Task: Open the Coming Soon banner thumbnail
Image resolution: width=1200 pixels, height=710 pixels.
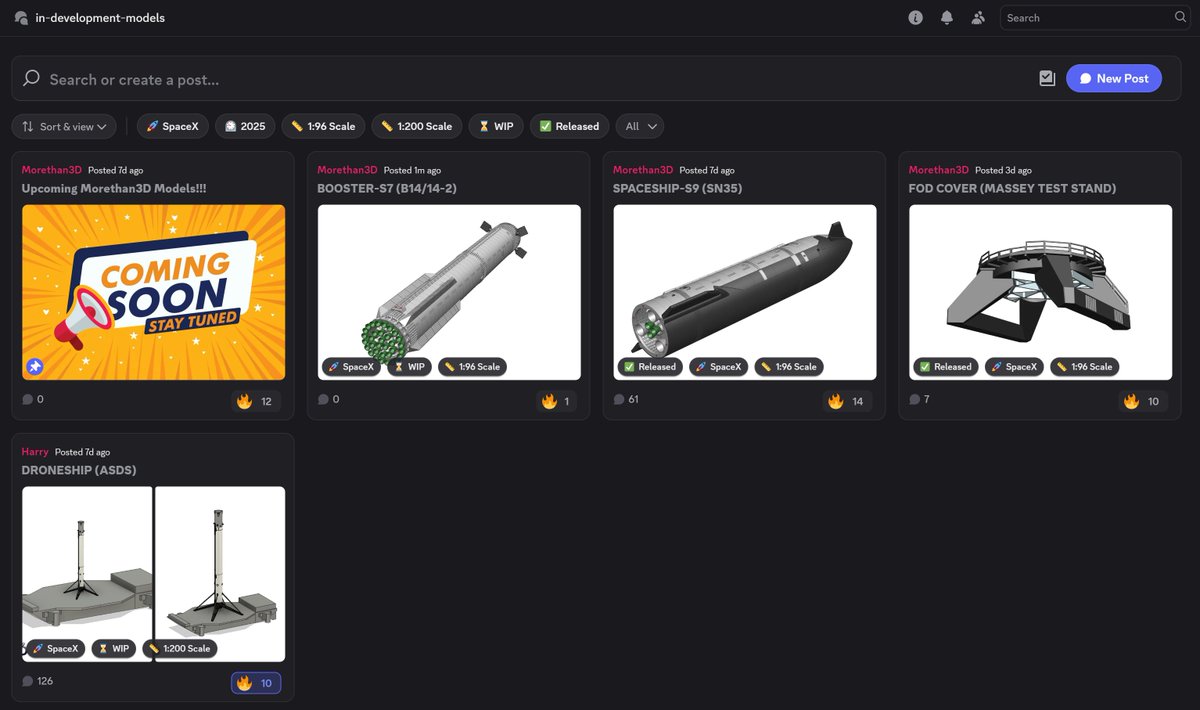Action: tap(153, 292)
